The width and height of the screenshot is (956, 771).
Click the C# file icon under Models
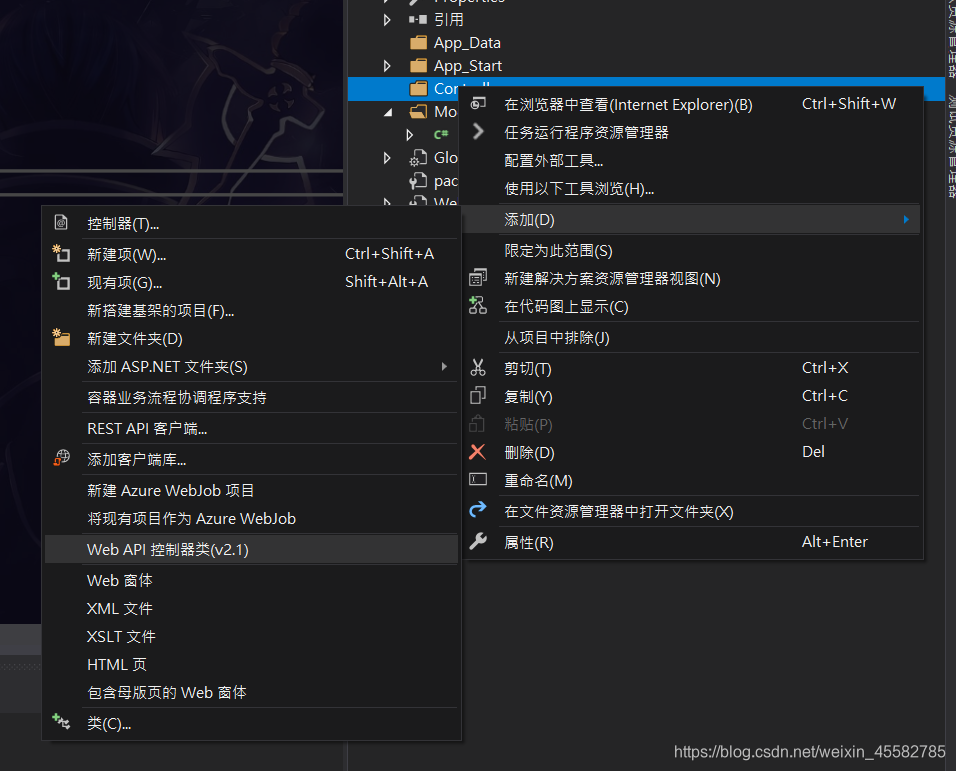[441, 134]
